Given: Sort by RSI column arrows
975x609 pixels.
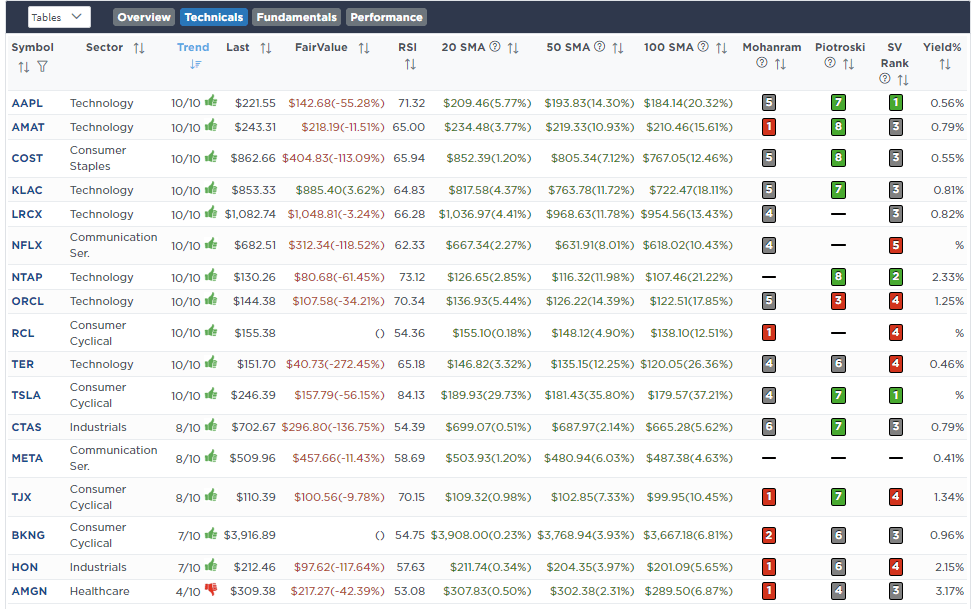Looking at the screenshot, I should pyautogui.click(x=410, y=64).
